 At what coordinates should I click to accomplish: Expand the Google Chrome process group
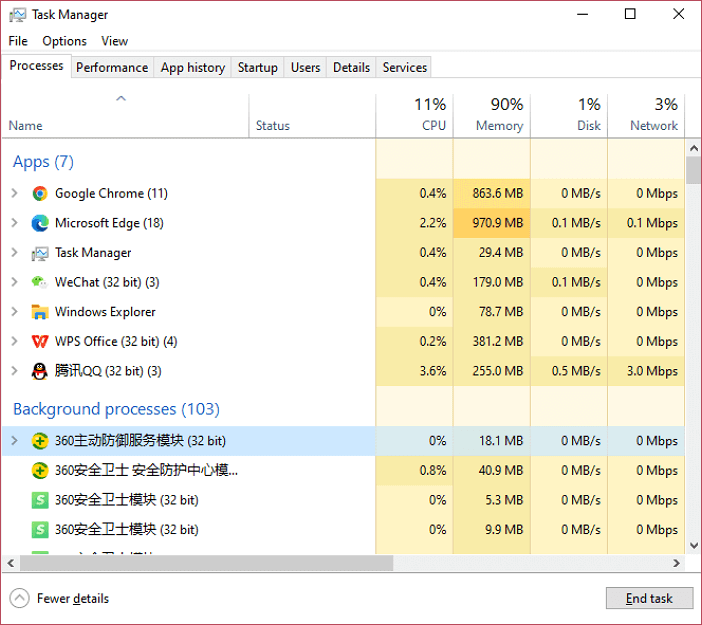pos(14,193)
